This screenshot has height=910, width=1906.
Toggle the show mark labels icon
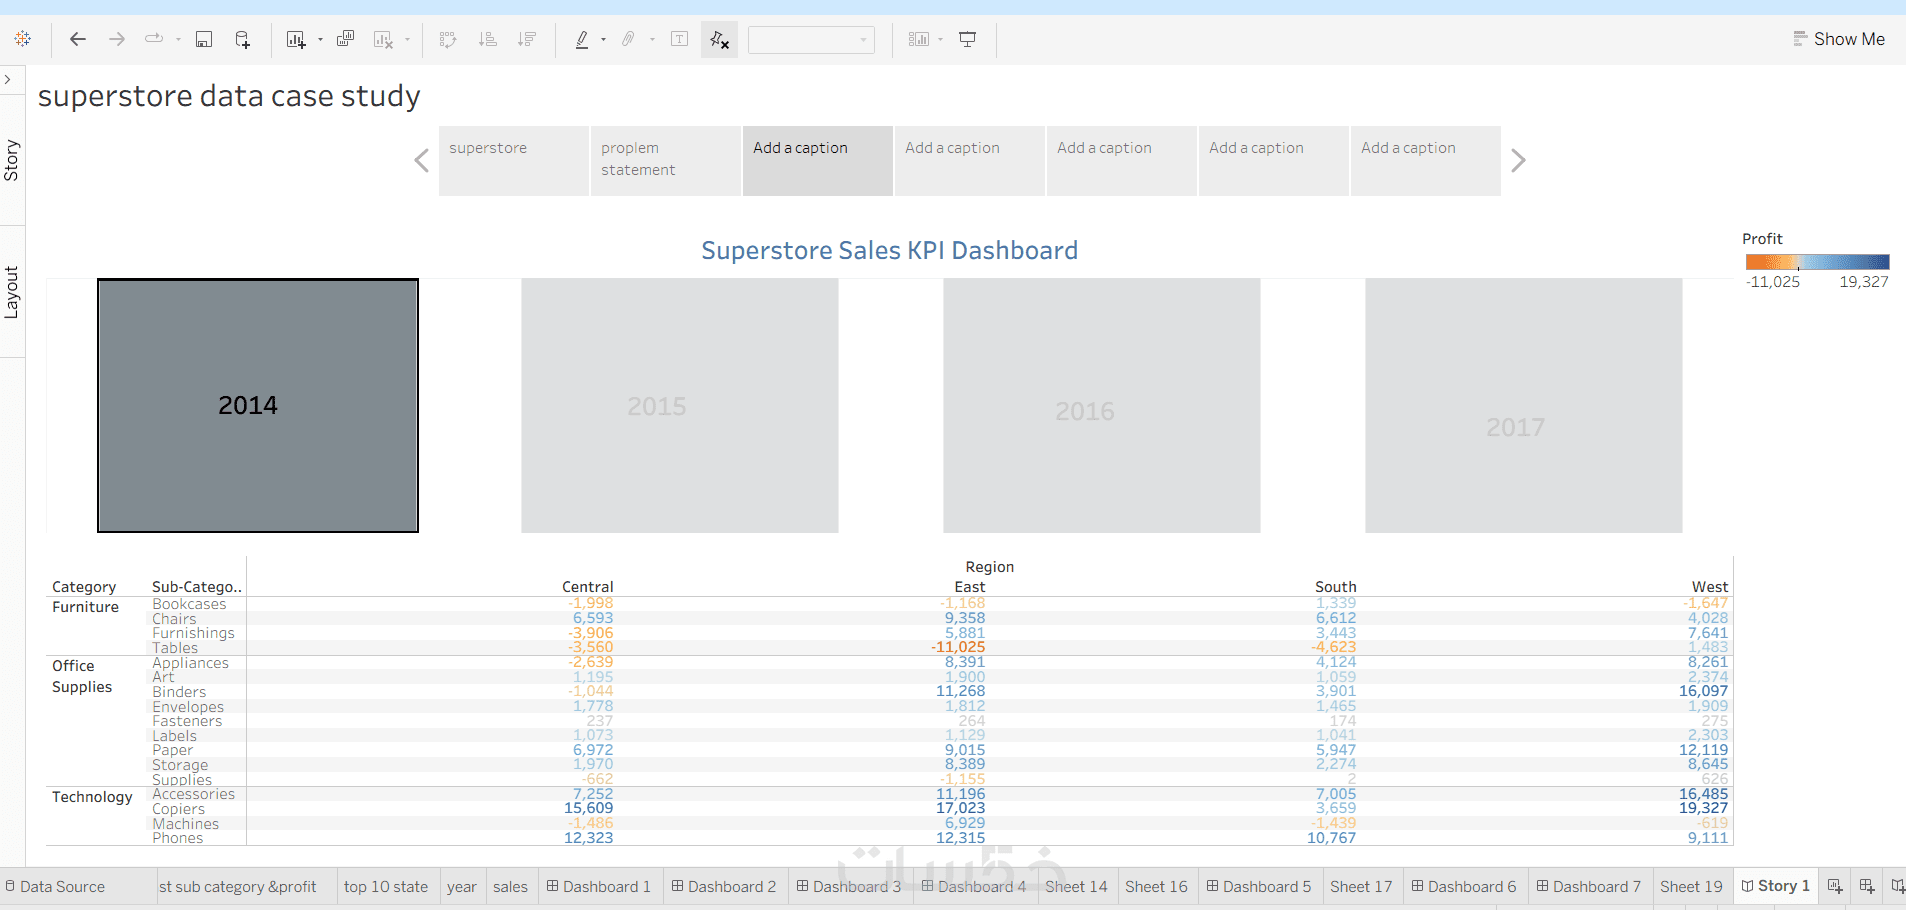coord(680,39)
